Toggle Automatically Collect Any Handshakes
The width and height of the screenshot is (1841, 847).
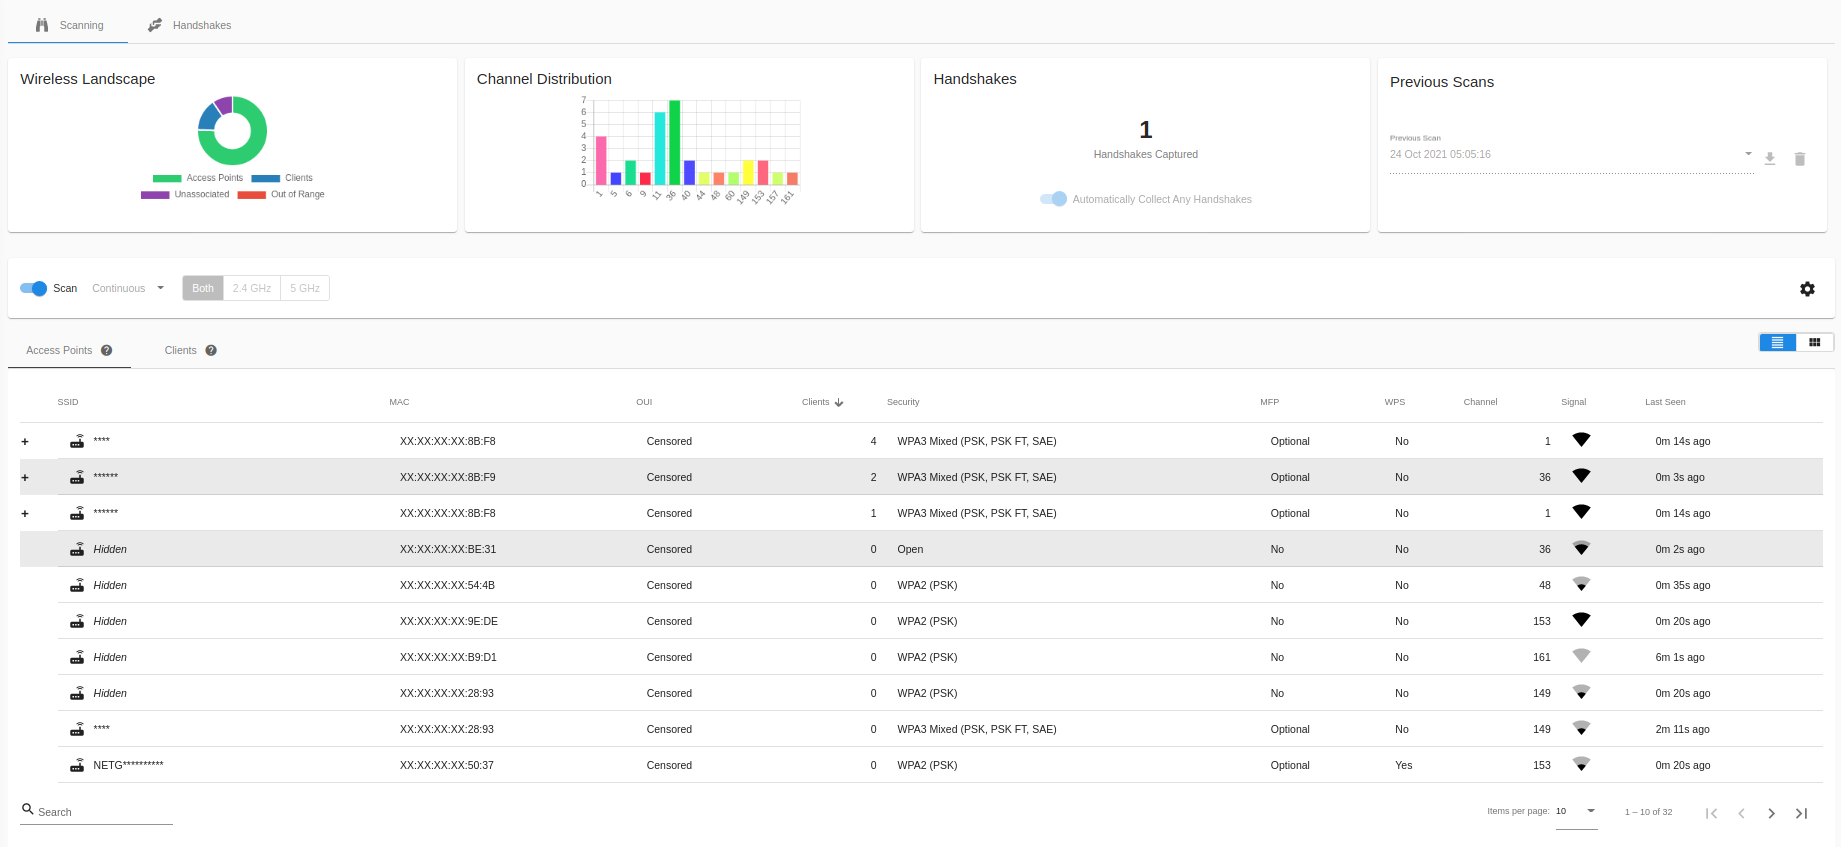point(1054,199)
